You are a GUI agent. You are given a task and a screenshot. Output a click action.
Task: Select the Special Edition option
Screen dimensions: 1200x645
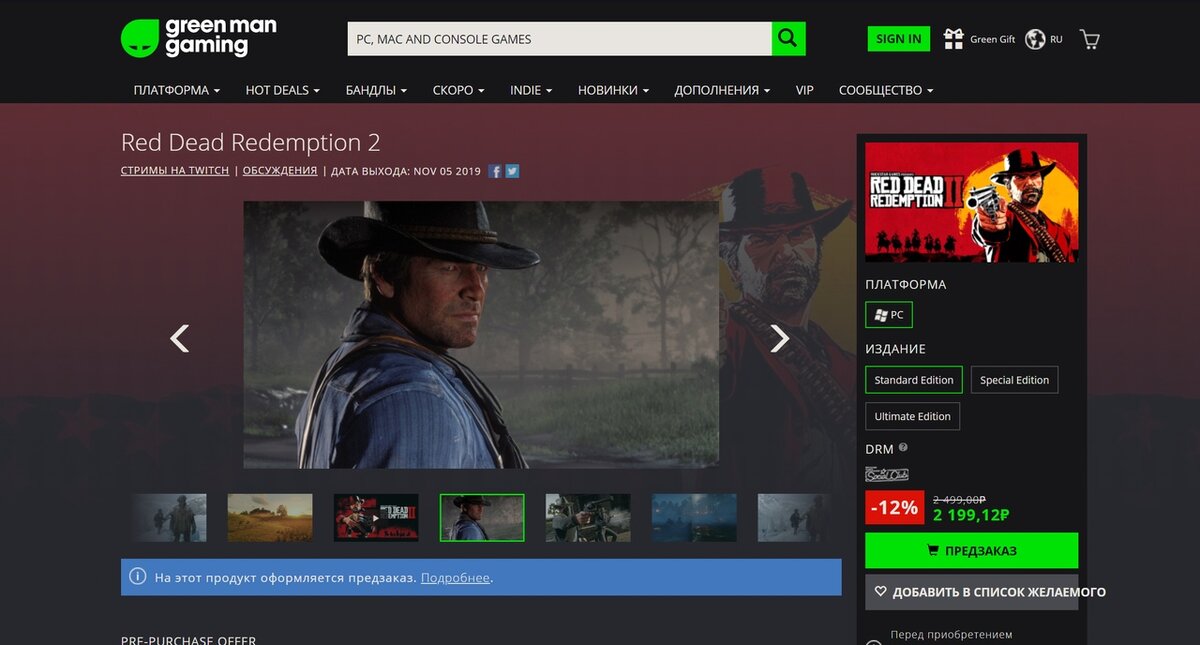point(1014,380)
